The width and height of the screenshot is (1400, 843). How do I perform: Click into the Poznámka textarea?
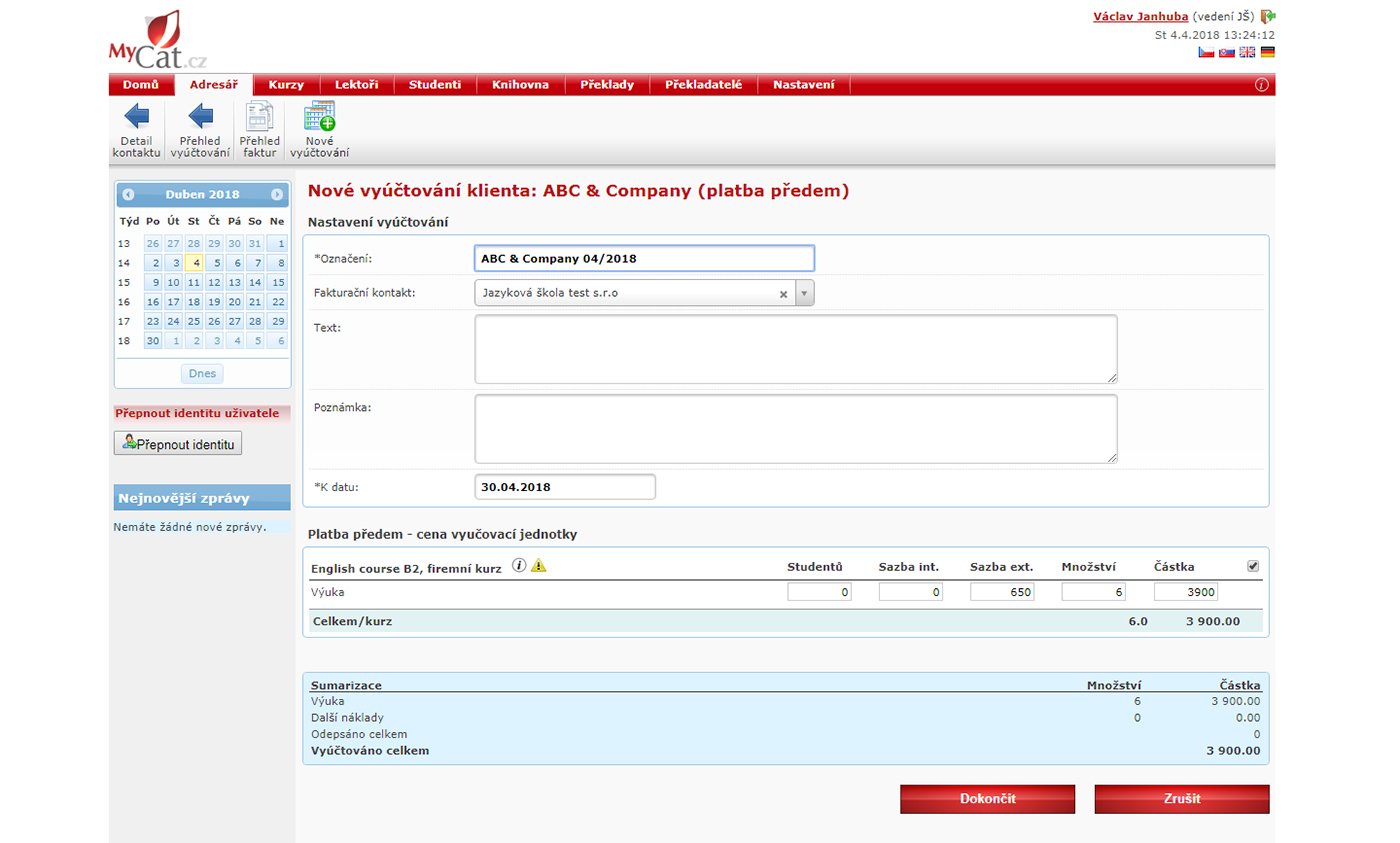[x=796, y=429]
